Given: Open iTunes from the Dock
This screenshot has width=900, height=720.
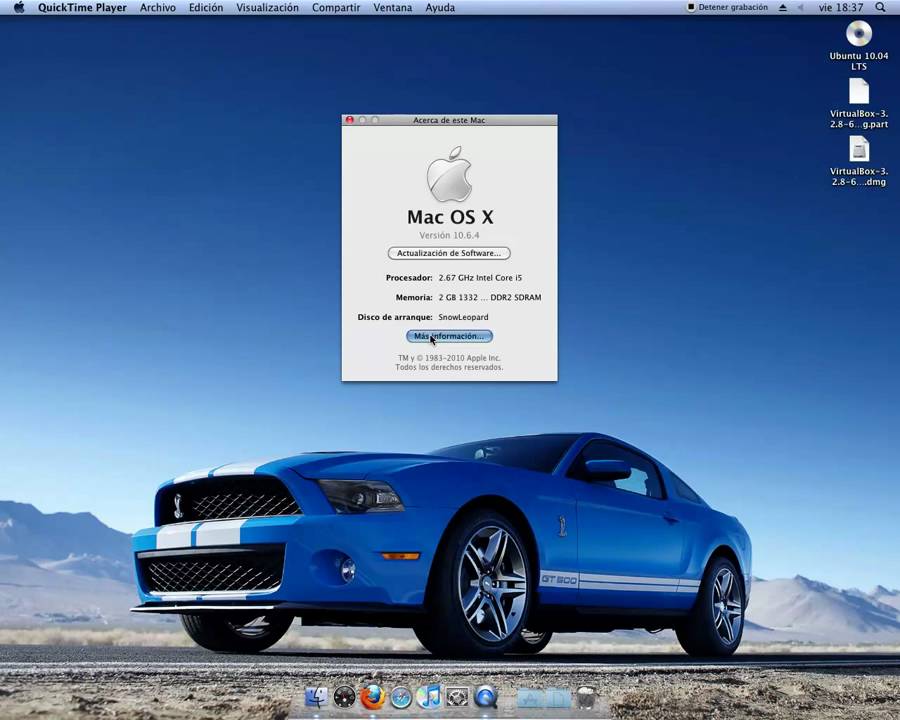Looking at the screenshot, I should [429, 697].
